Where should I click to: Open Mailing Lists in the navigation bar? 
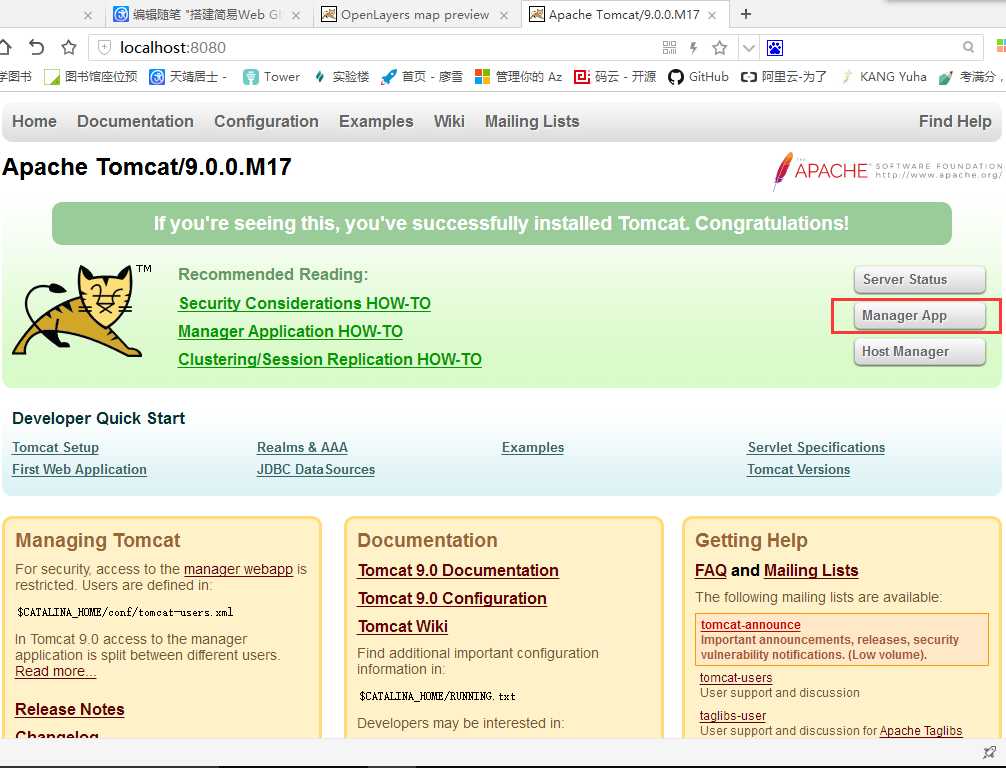click(532, 121)
